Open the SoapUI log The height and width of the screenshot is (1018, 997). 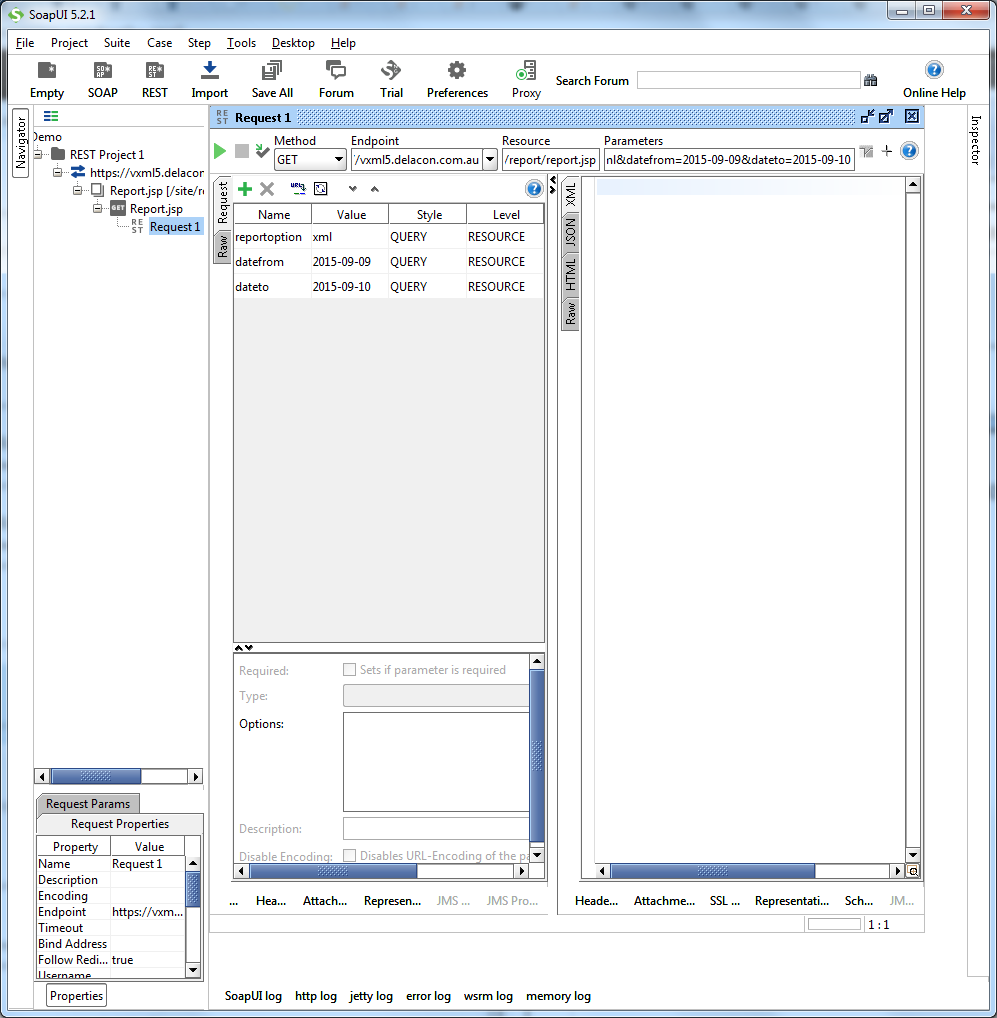click(253, 996)
